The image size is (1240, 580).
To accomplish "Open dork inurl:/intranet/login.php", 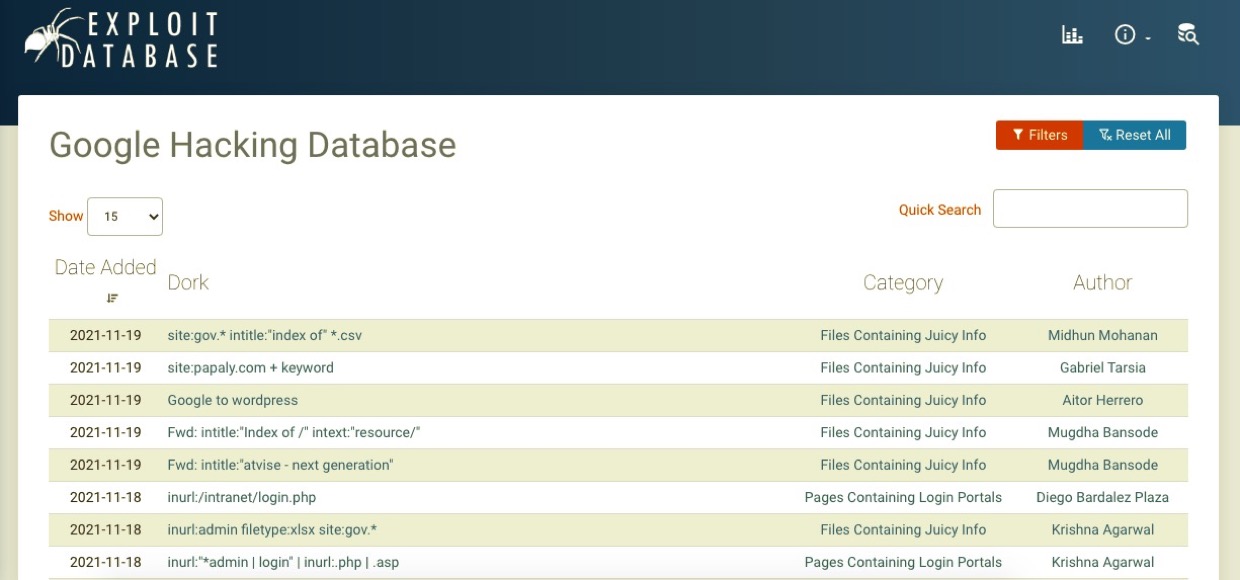I will point(241,497).
